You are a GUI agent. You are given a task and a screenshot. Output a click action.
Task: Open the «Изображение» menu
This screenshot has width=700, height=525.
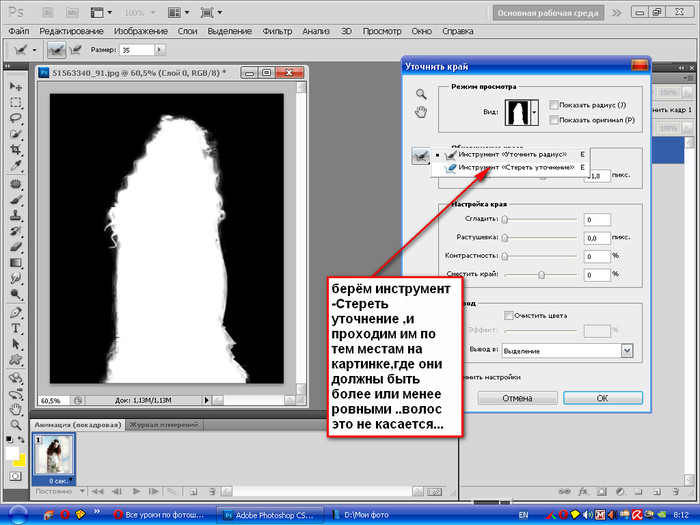tap(141, 31)
